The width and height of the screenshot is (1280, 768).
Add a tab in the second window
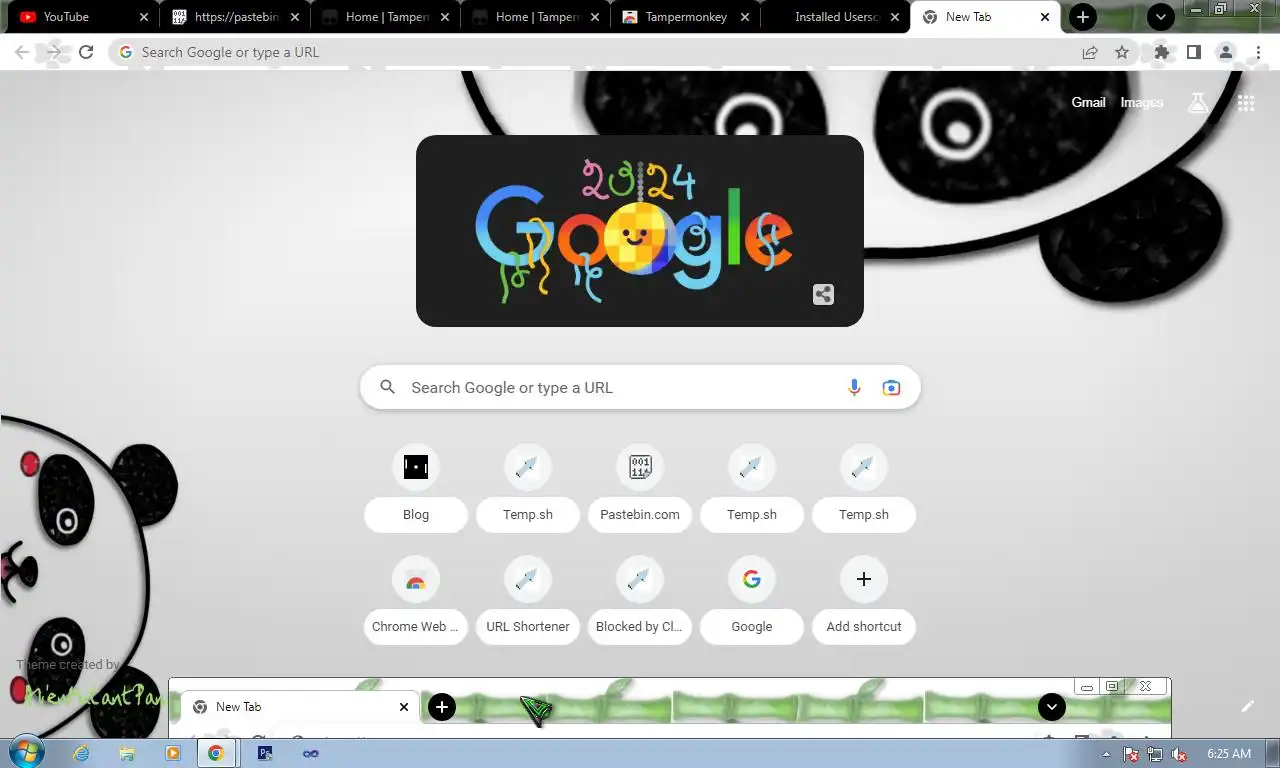pos(442,707)
